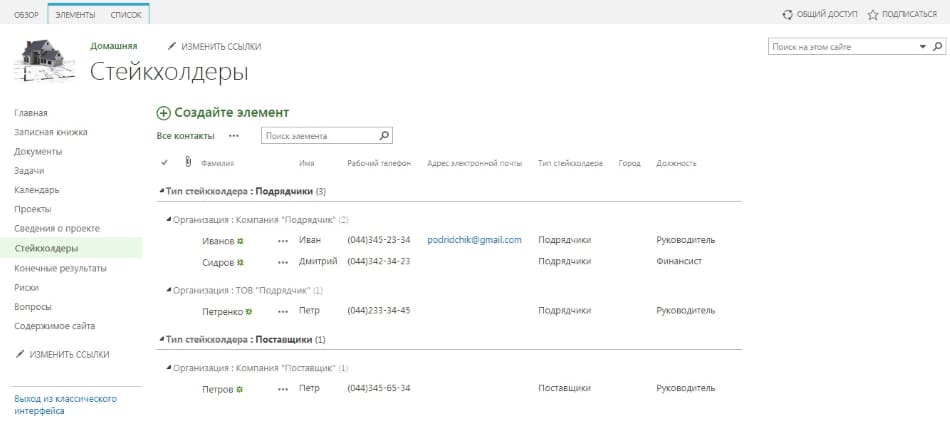Switch to the ОБЗОР ribbon tab

[x=26, y=15]
